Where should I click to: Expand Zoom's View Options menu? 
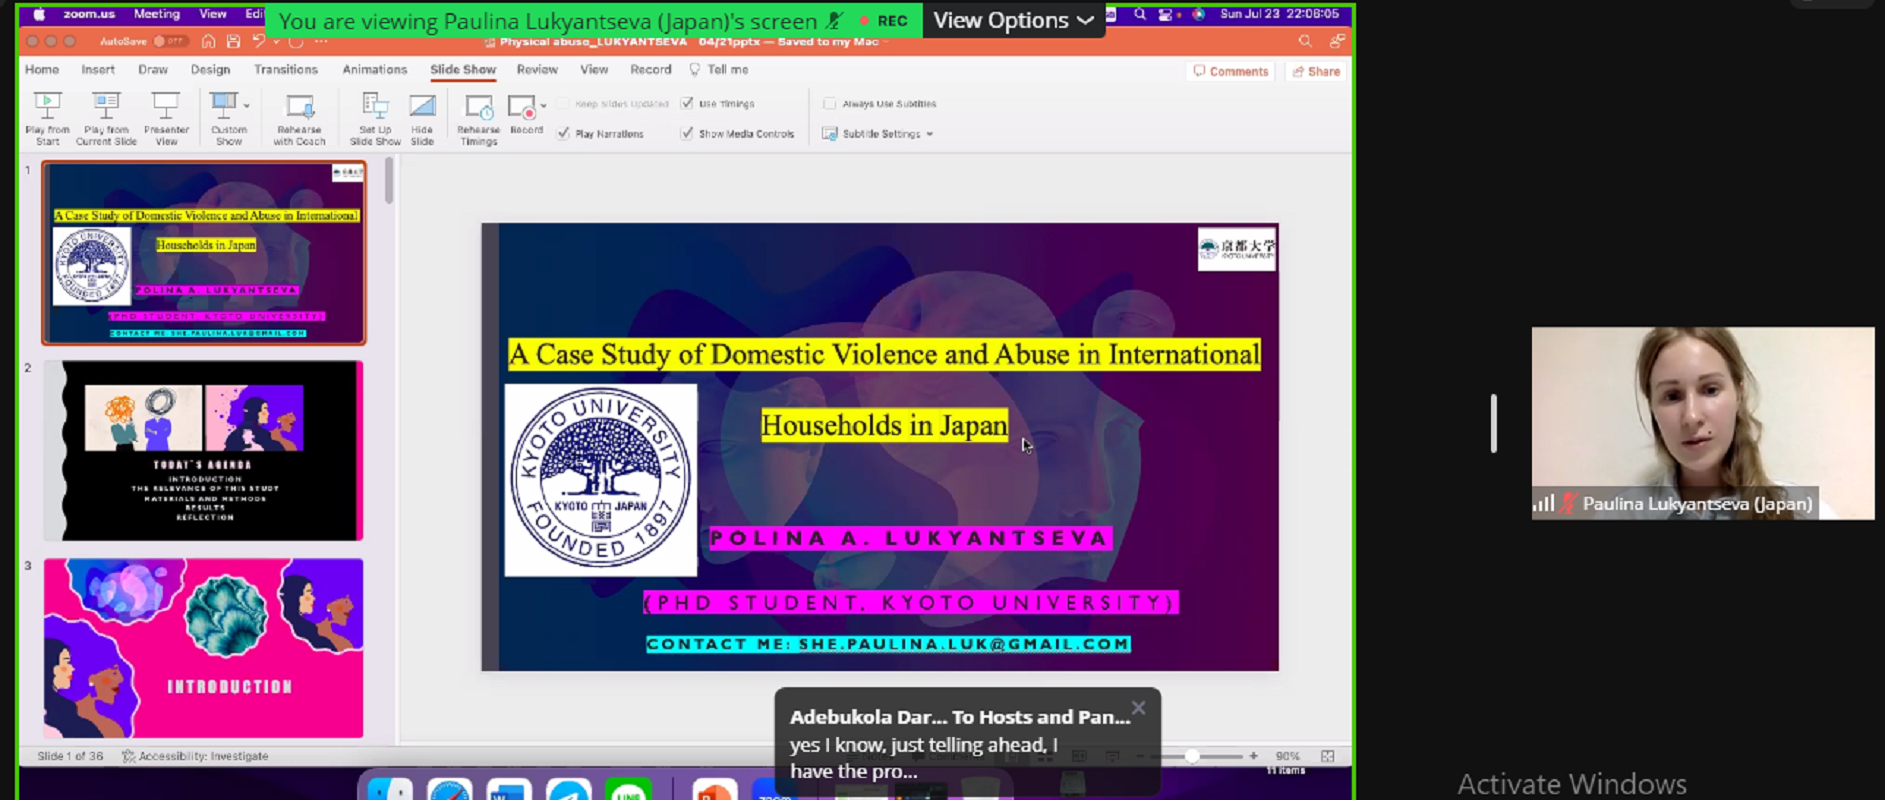(1012, 20)
